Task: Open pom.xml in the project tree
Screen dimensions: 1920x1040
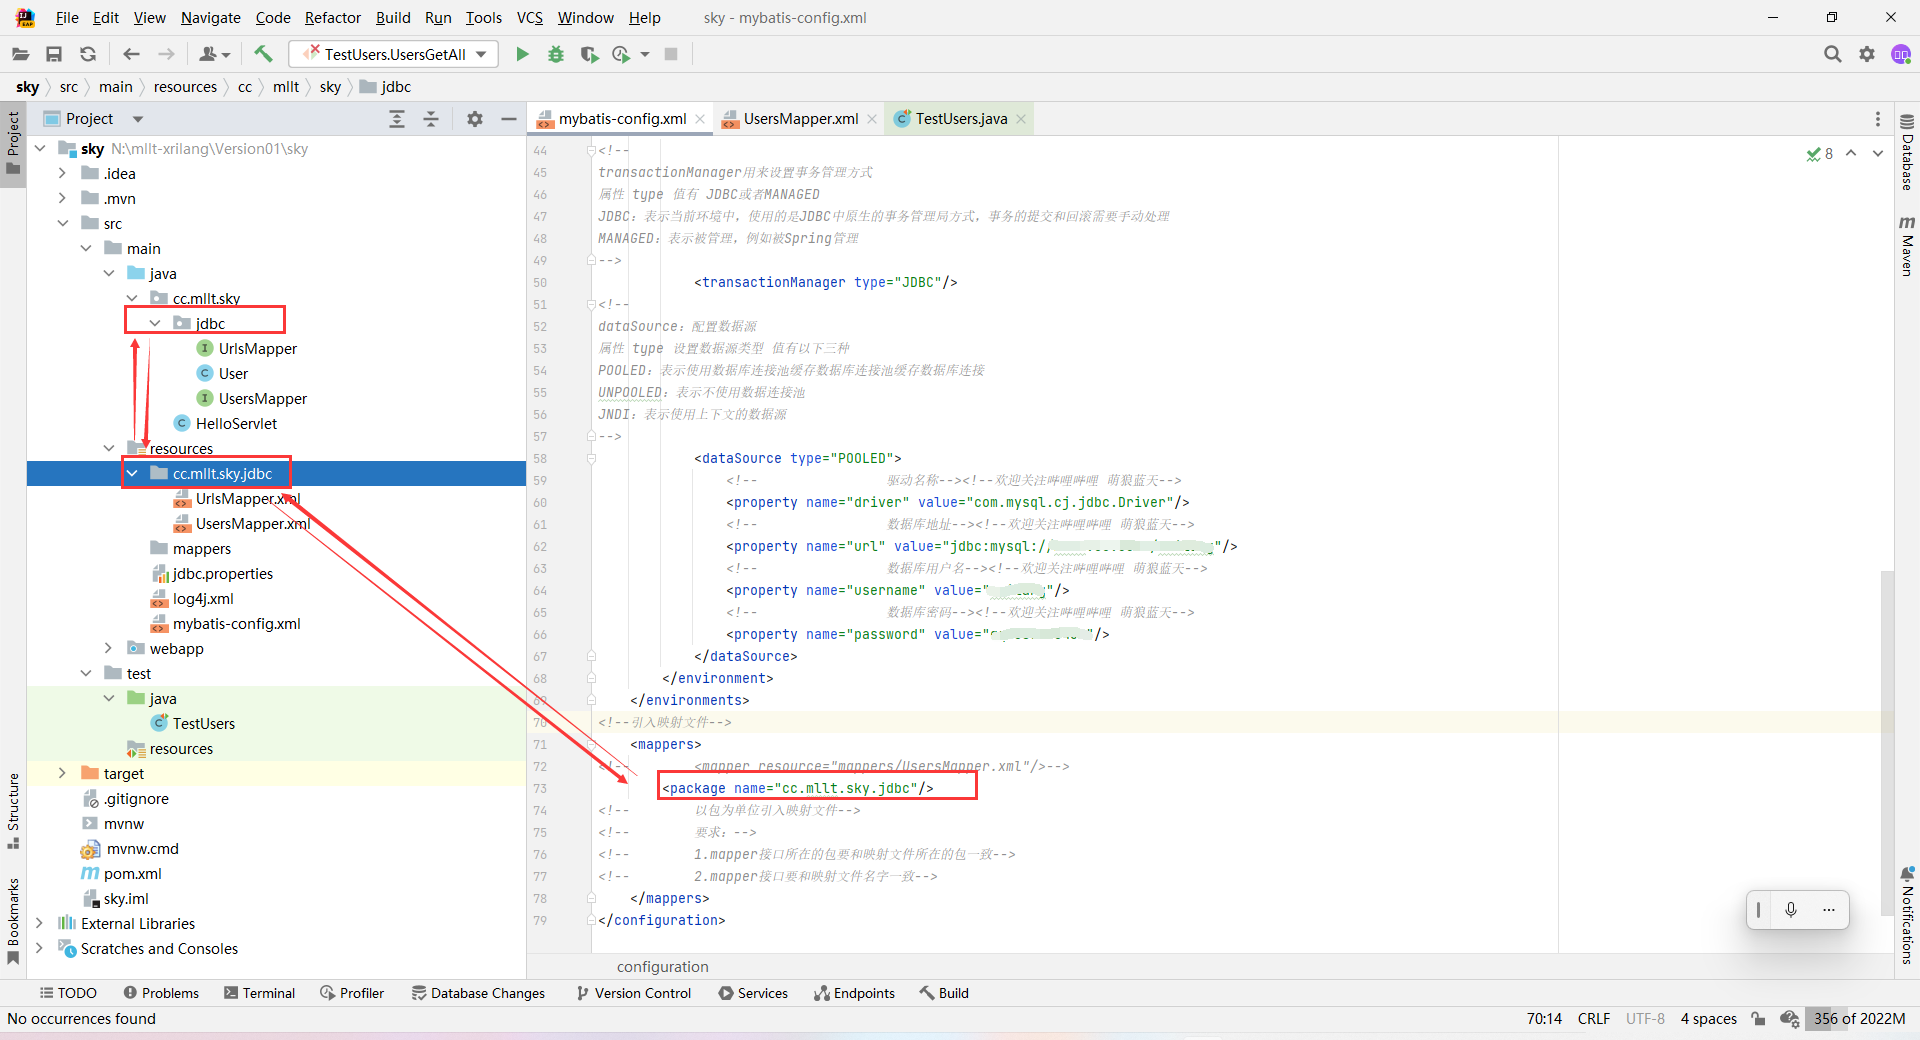Action: pyautogui.click(x=132, y=873)
